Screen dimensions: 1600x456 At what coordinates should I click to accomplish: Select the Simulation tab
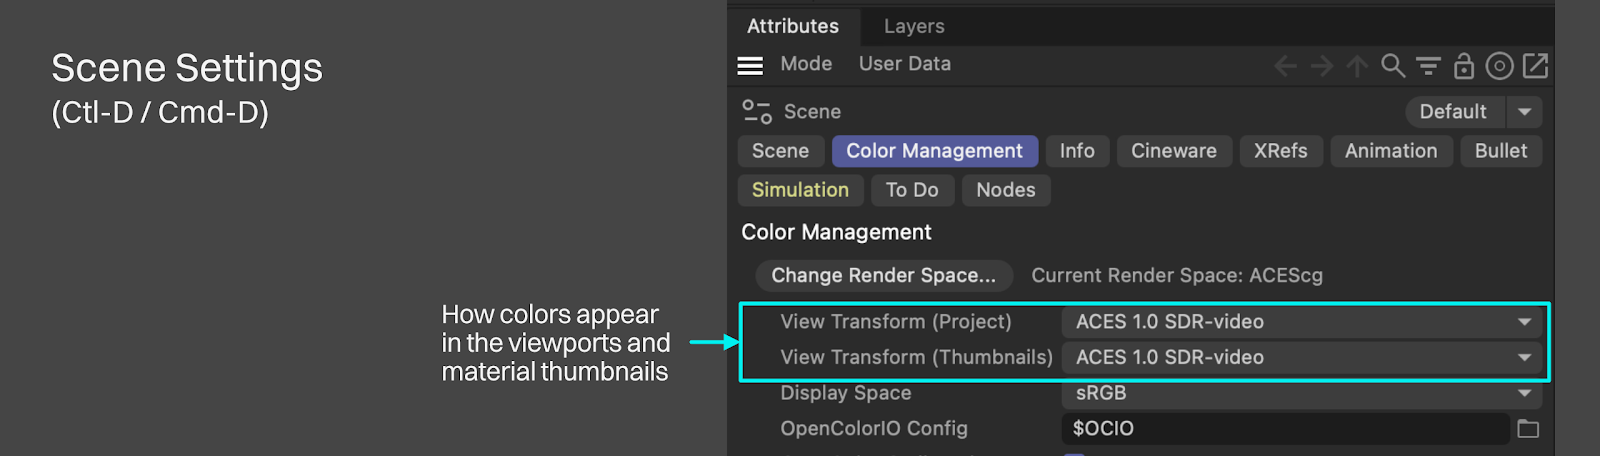pyautogui.click(x=800, y=190)
